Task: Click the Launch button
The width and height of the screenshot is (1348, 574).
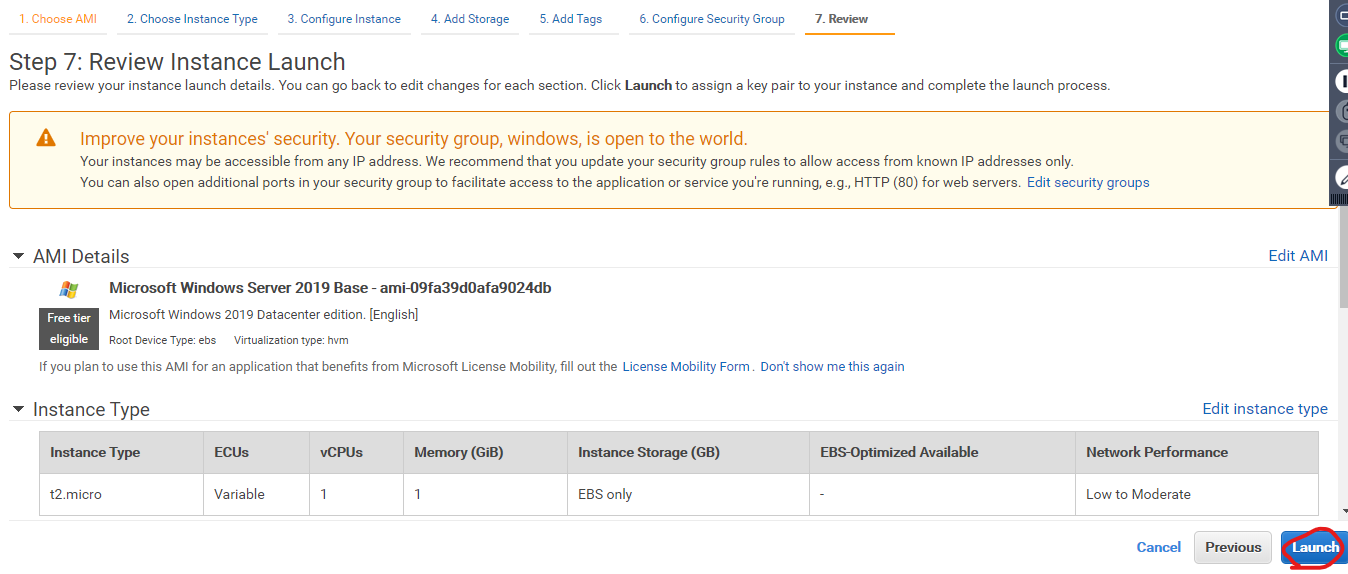Action: (x=1314, y=547)
